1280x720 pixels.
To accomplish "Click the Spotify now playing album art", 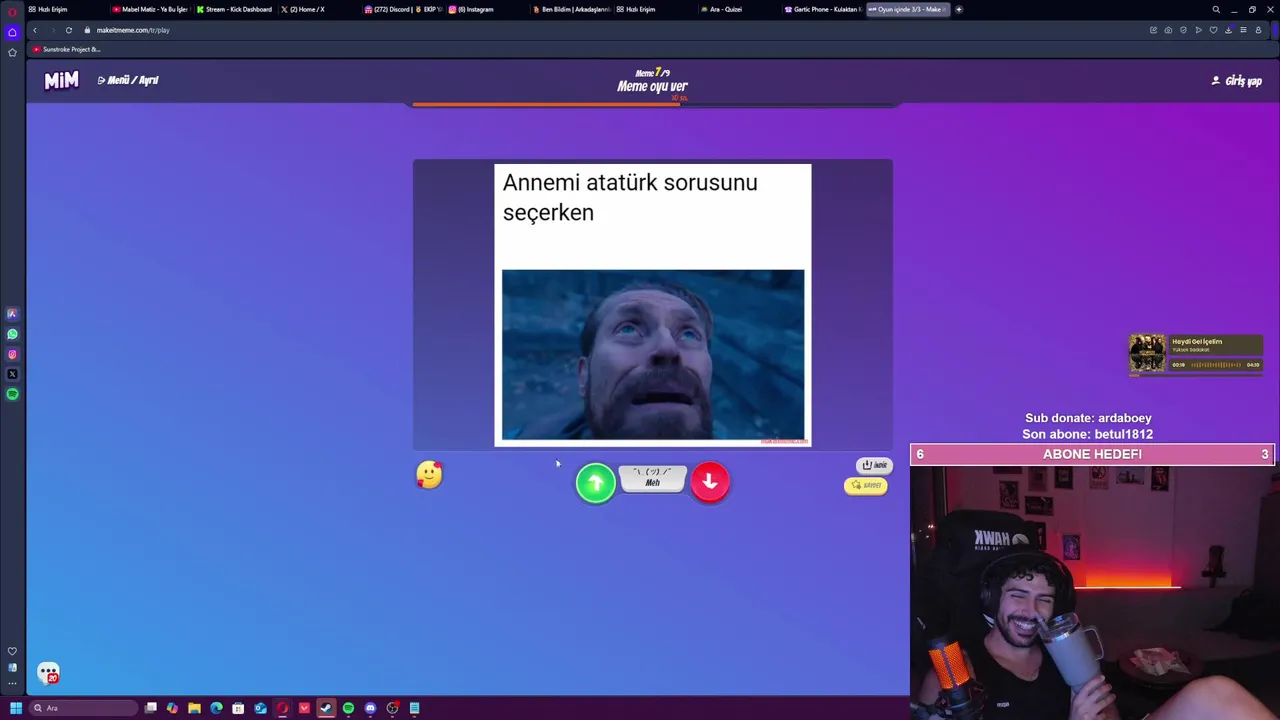I will [x=1147, y=353].
